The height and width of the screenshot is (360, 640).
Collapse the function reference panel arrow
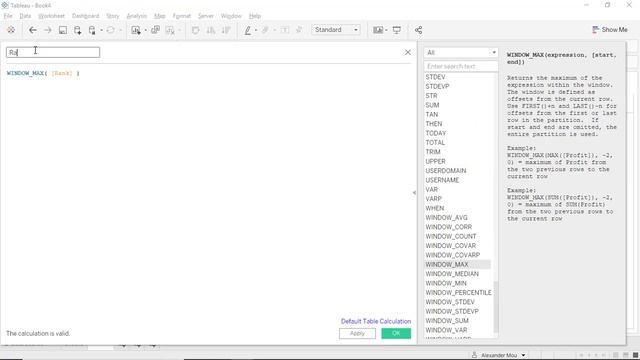pos(414,193)
